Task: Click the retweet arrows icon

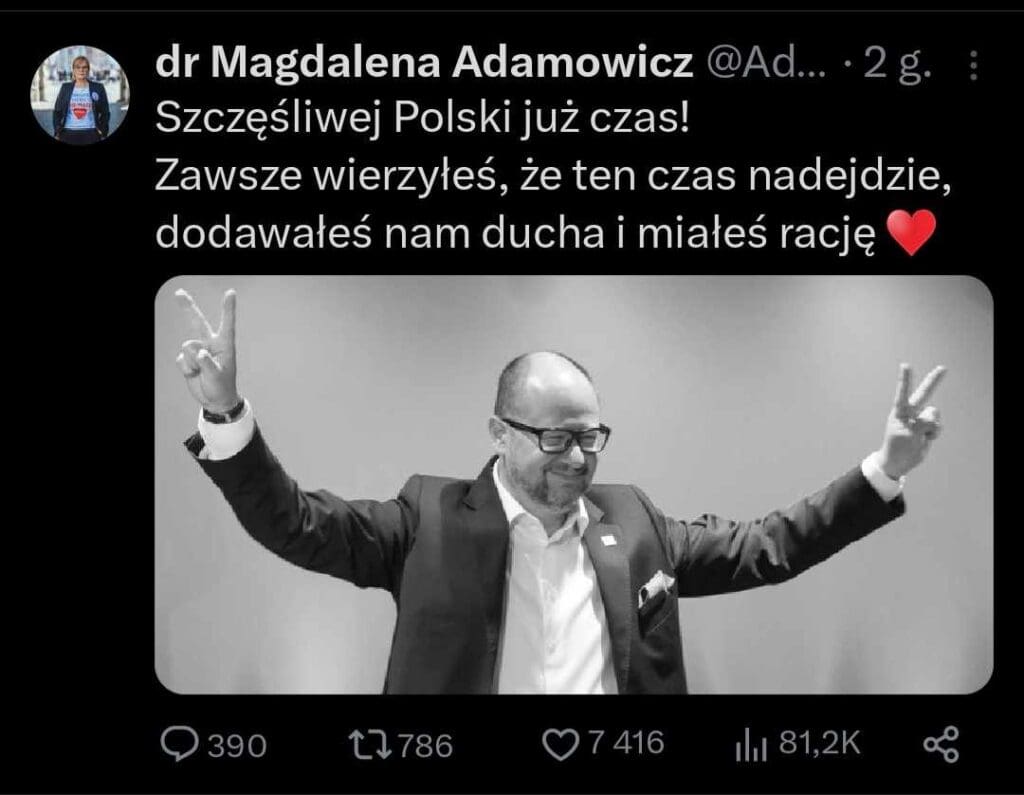Action: pos(369,745)
